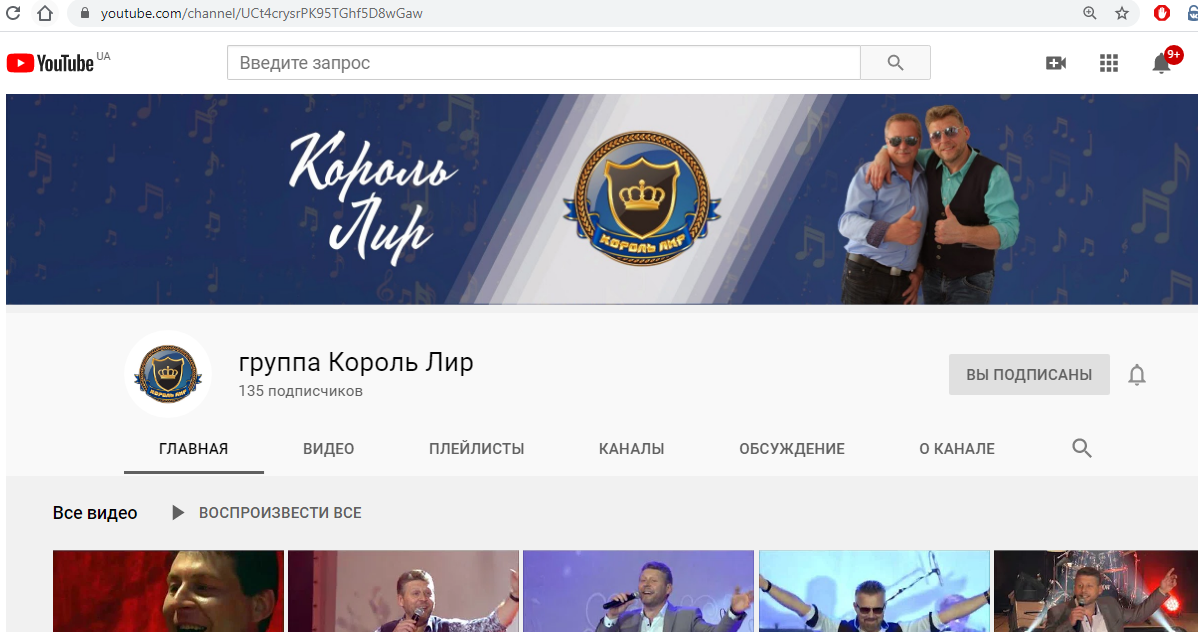This screenshot has height=632, width=1198.
Task: Switch to the ВИДЕО tab
Action: pyautogui.click(x=327, y=448)
